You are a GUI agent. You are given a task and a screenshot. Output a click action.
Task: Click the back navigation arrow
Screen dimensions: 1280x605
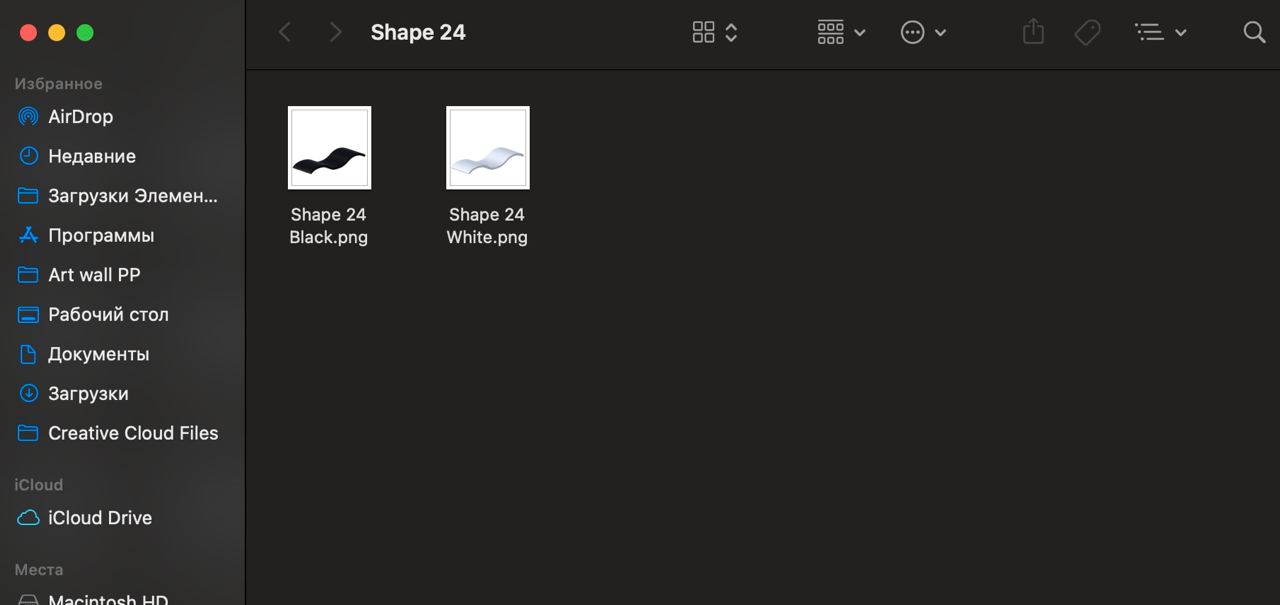click(x=285, y=33)
